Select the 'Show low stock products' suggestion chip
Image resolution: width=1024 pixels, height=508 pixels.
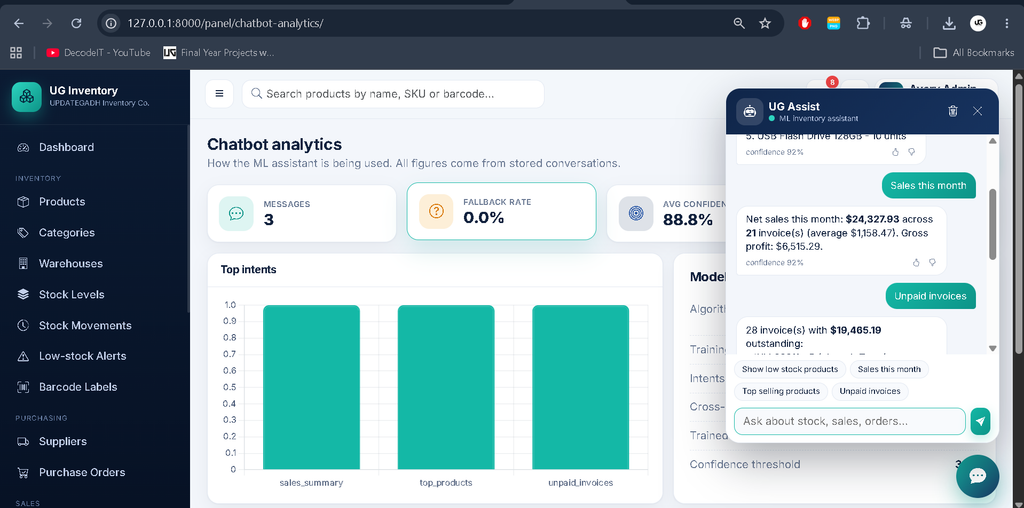[790, 369]
